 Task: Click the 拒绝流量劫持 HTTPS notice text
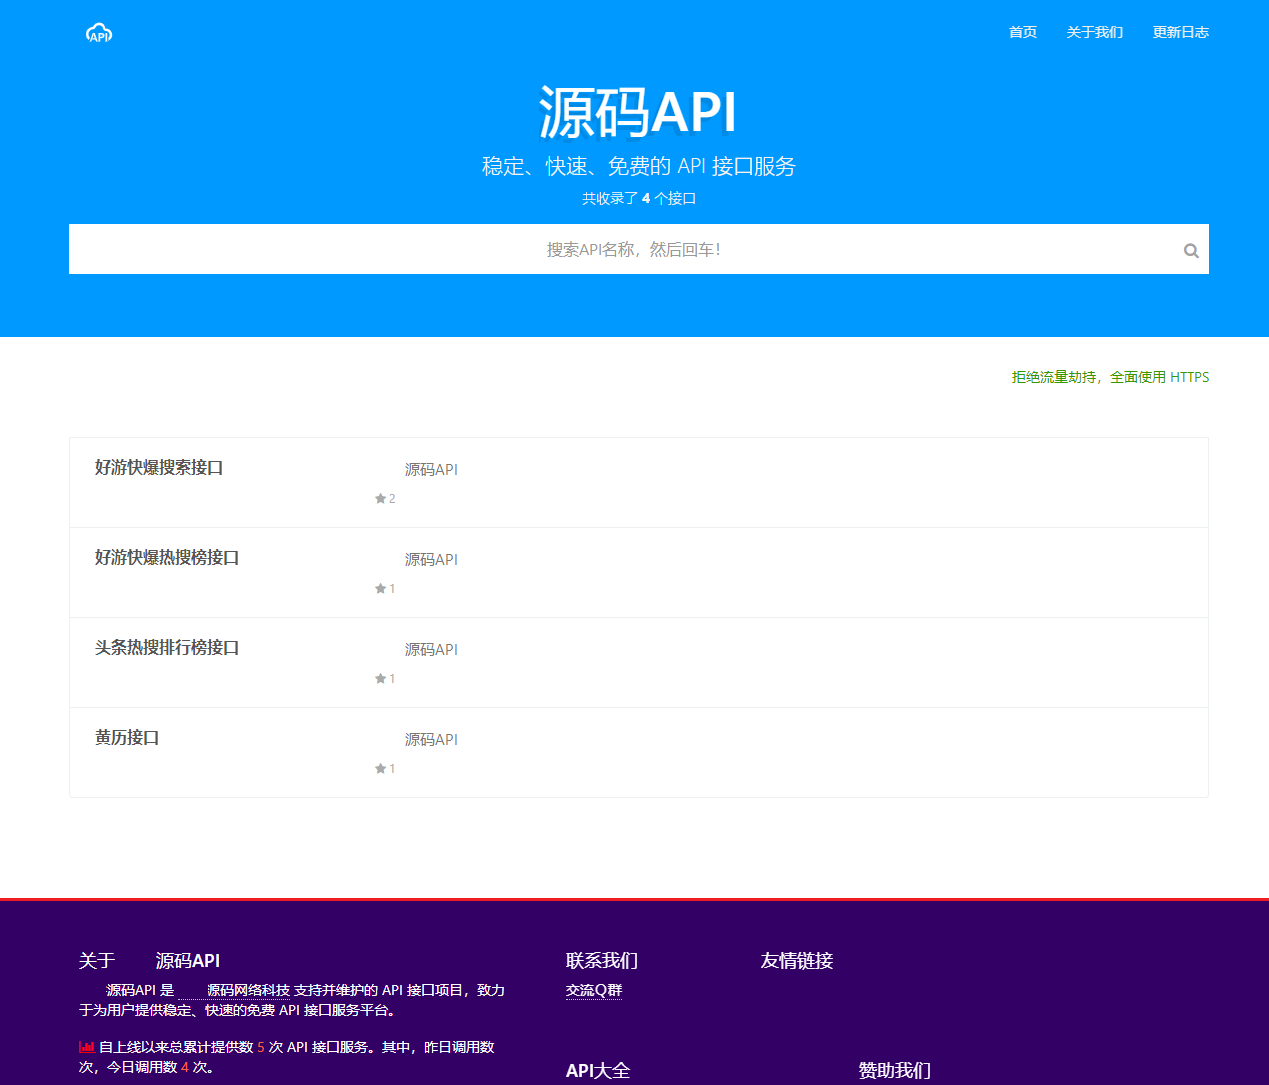[x=1109, y=377]
